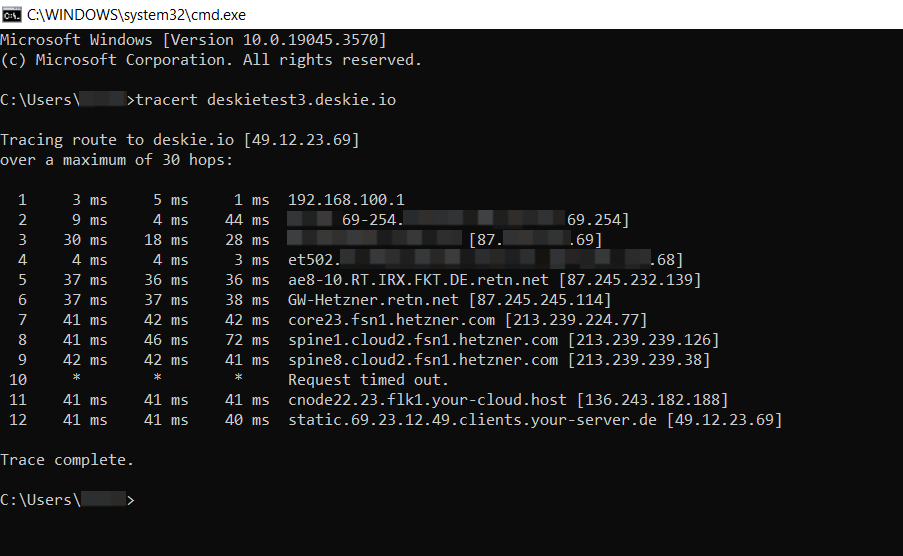Image resolution: width=903 pixels, height=556 pixels.
Task: Click the IP 213.239.224.77 in hop 7
Action: point(576,320)
